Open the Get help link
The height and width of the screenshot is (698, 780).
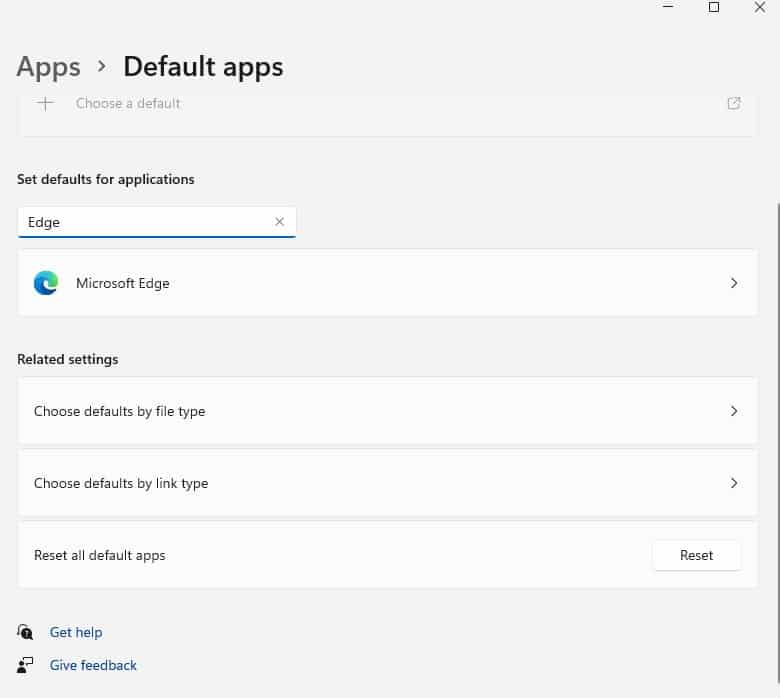(76, 632)
